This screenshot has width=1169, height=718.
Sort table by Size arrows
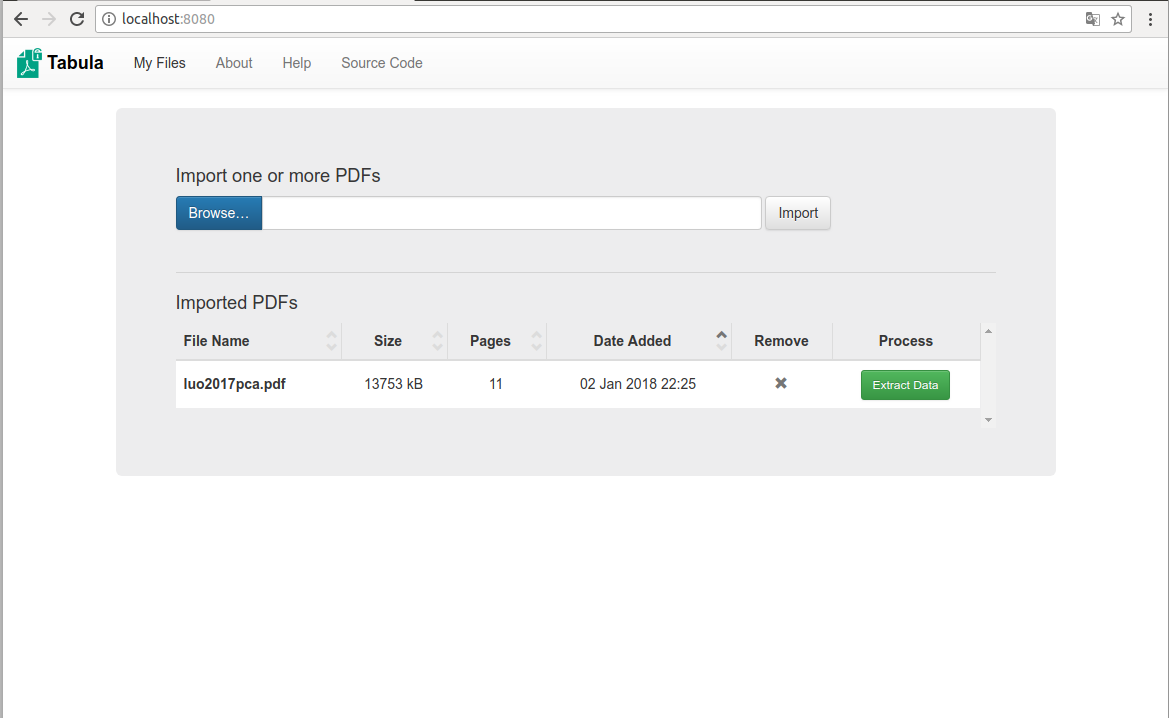pyautogui.click(x=438, y=341)
